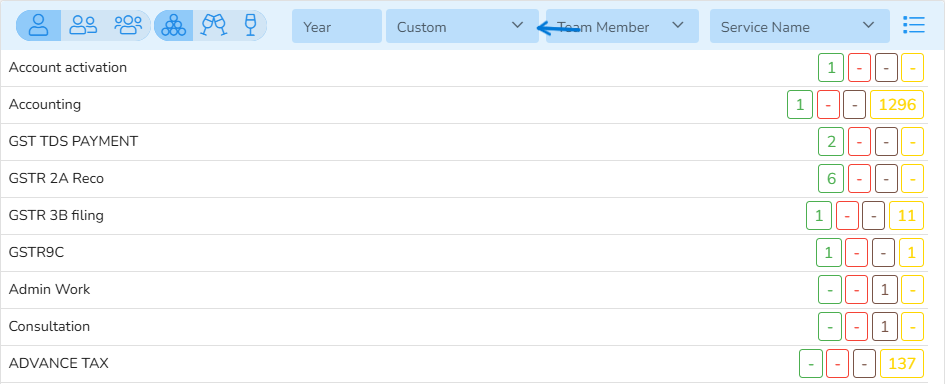
Task: Click brown dash box in GST TDS PAYMENT row
Action: [x=887, y=142]
